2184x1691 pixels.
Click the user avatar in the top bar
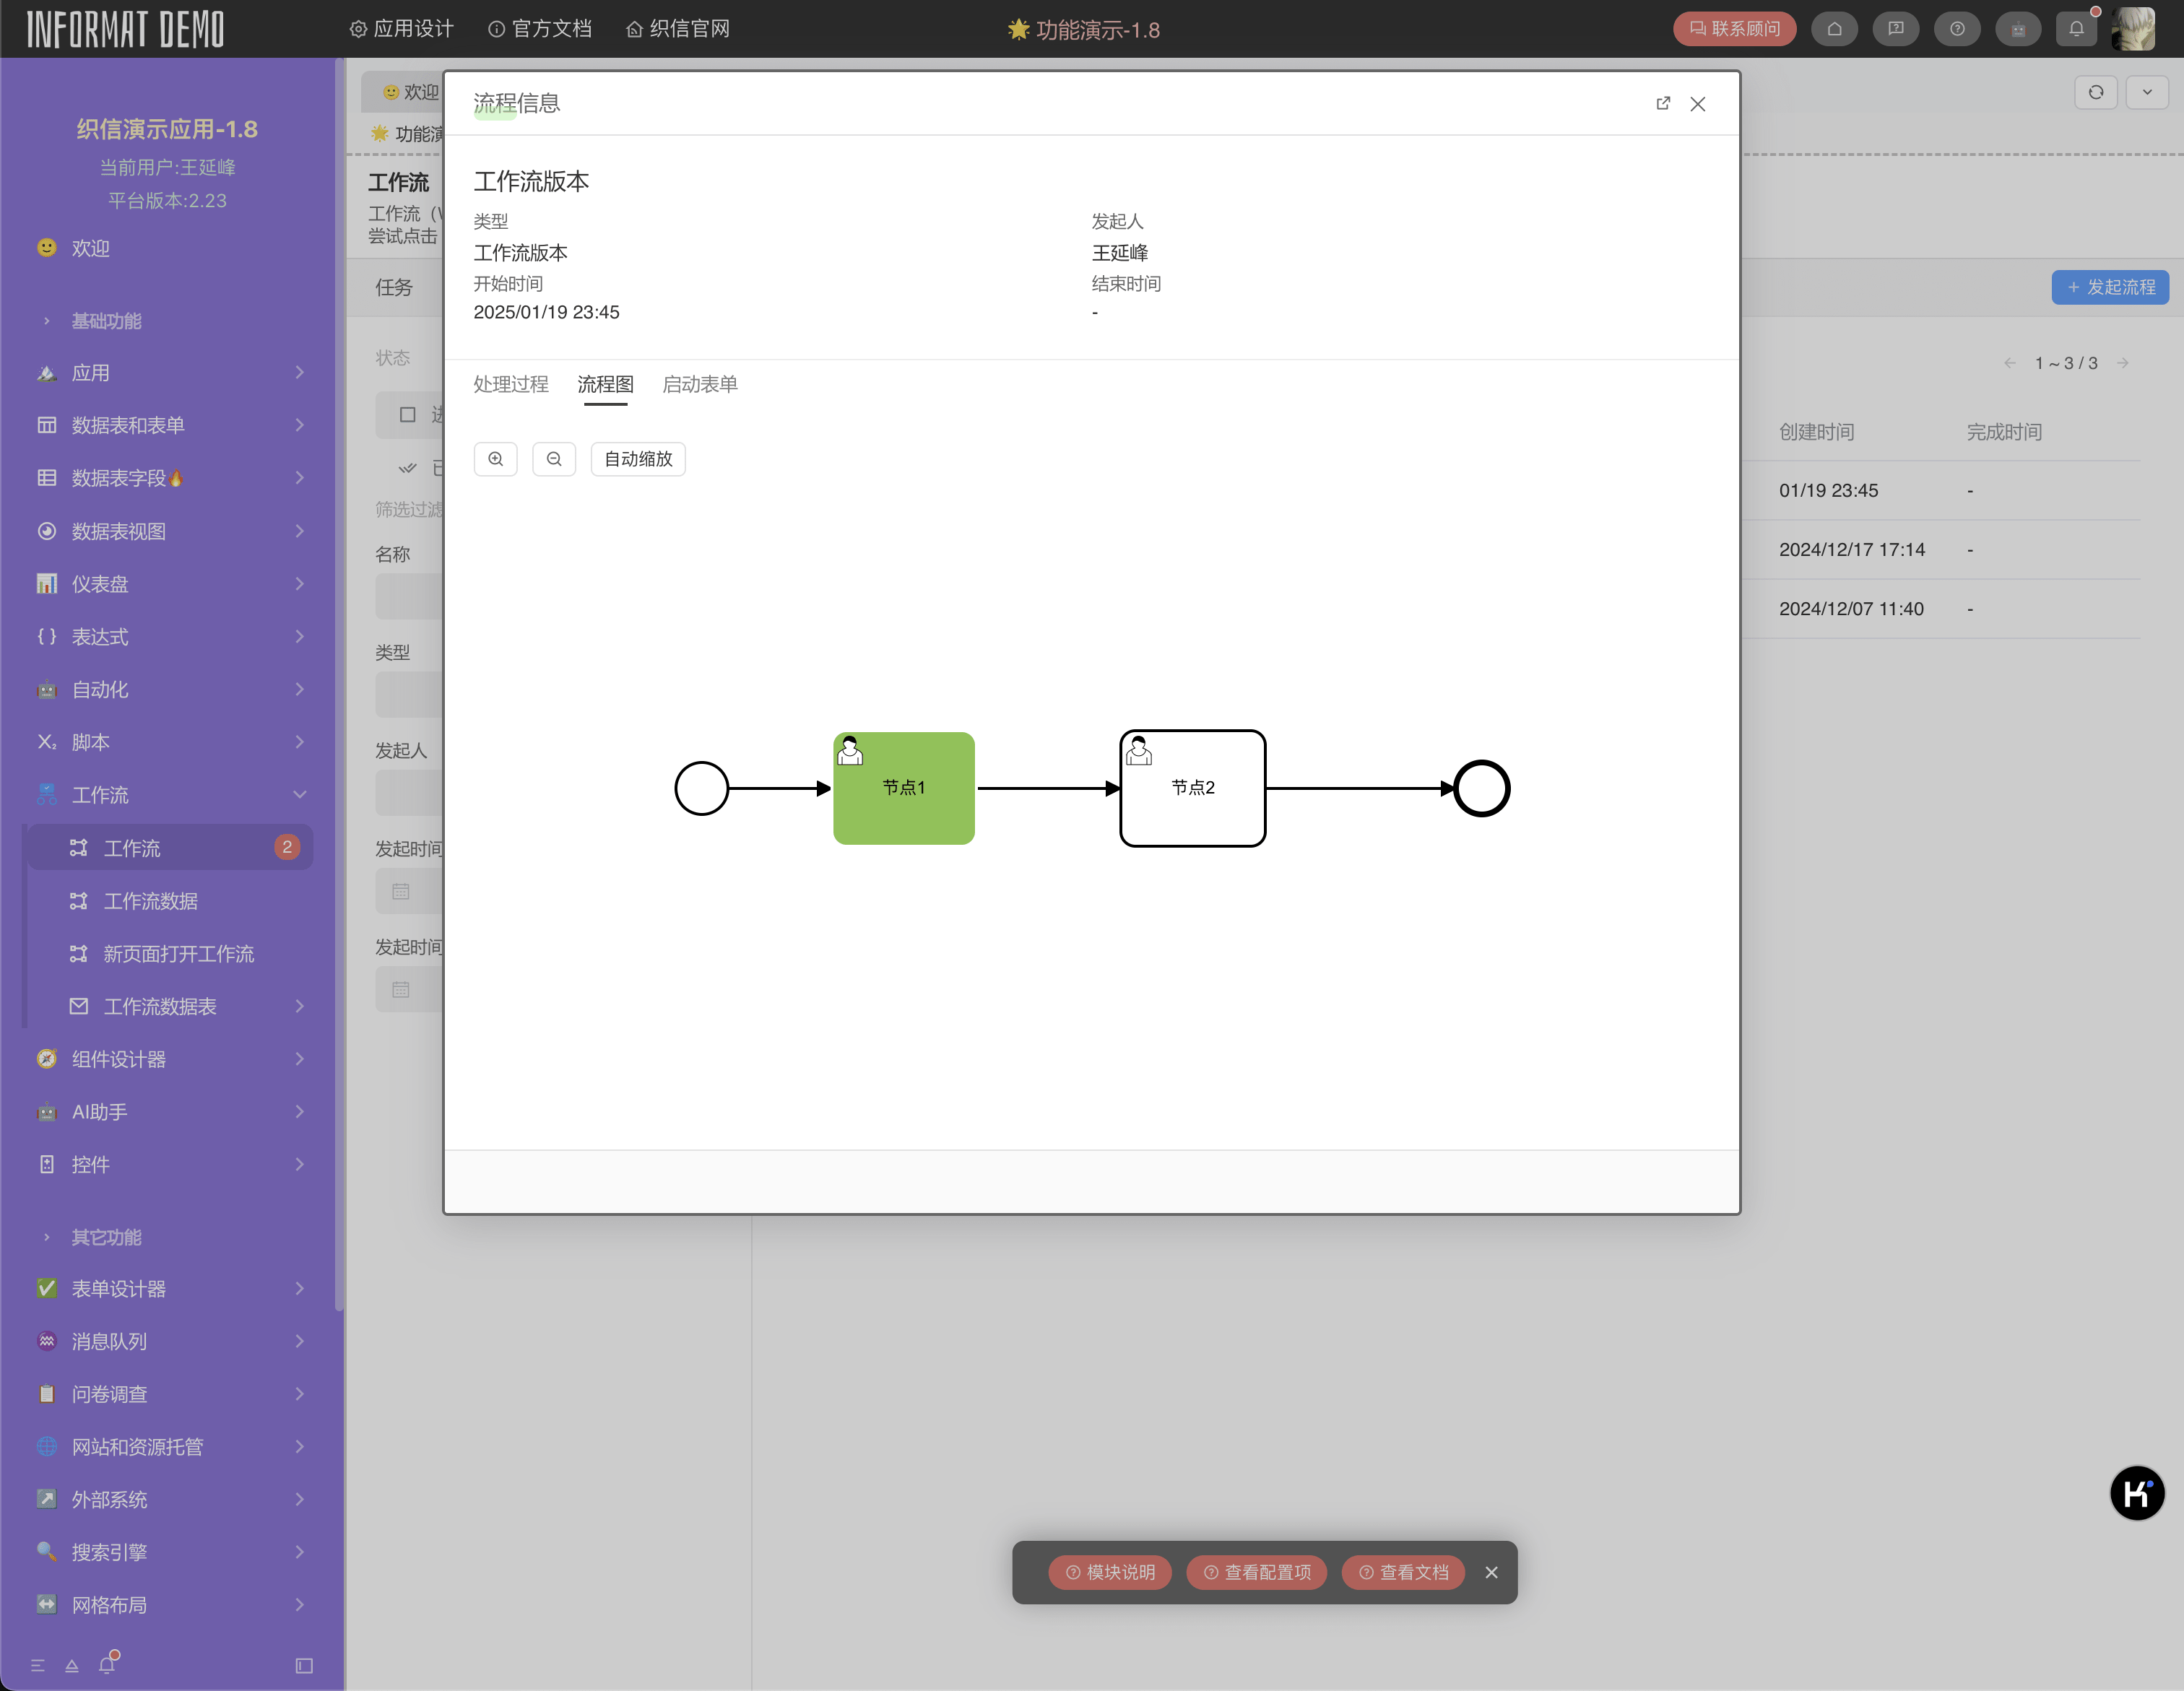[x=2133, y=29]
